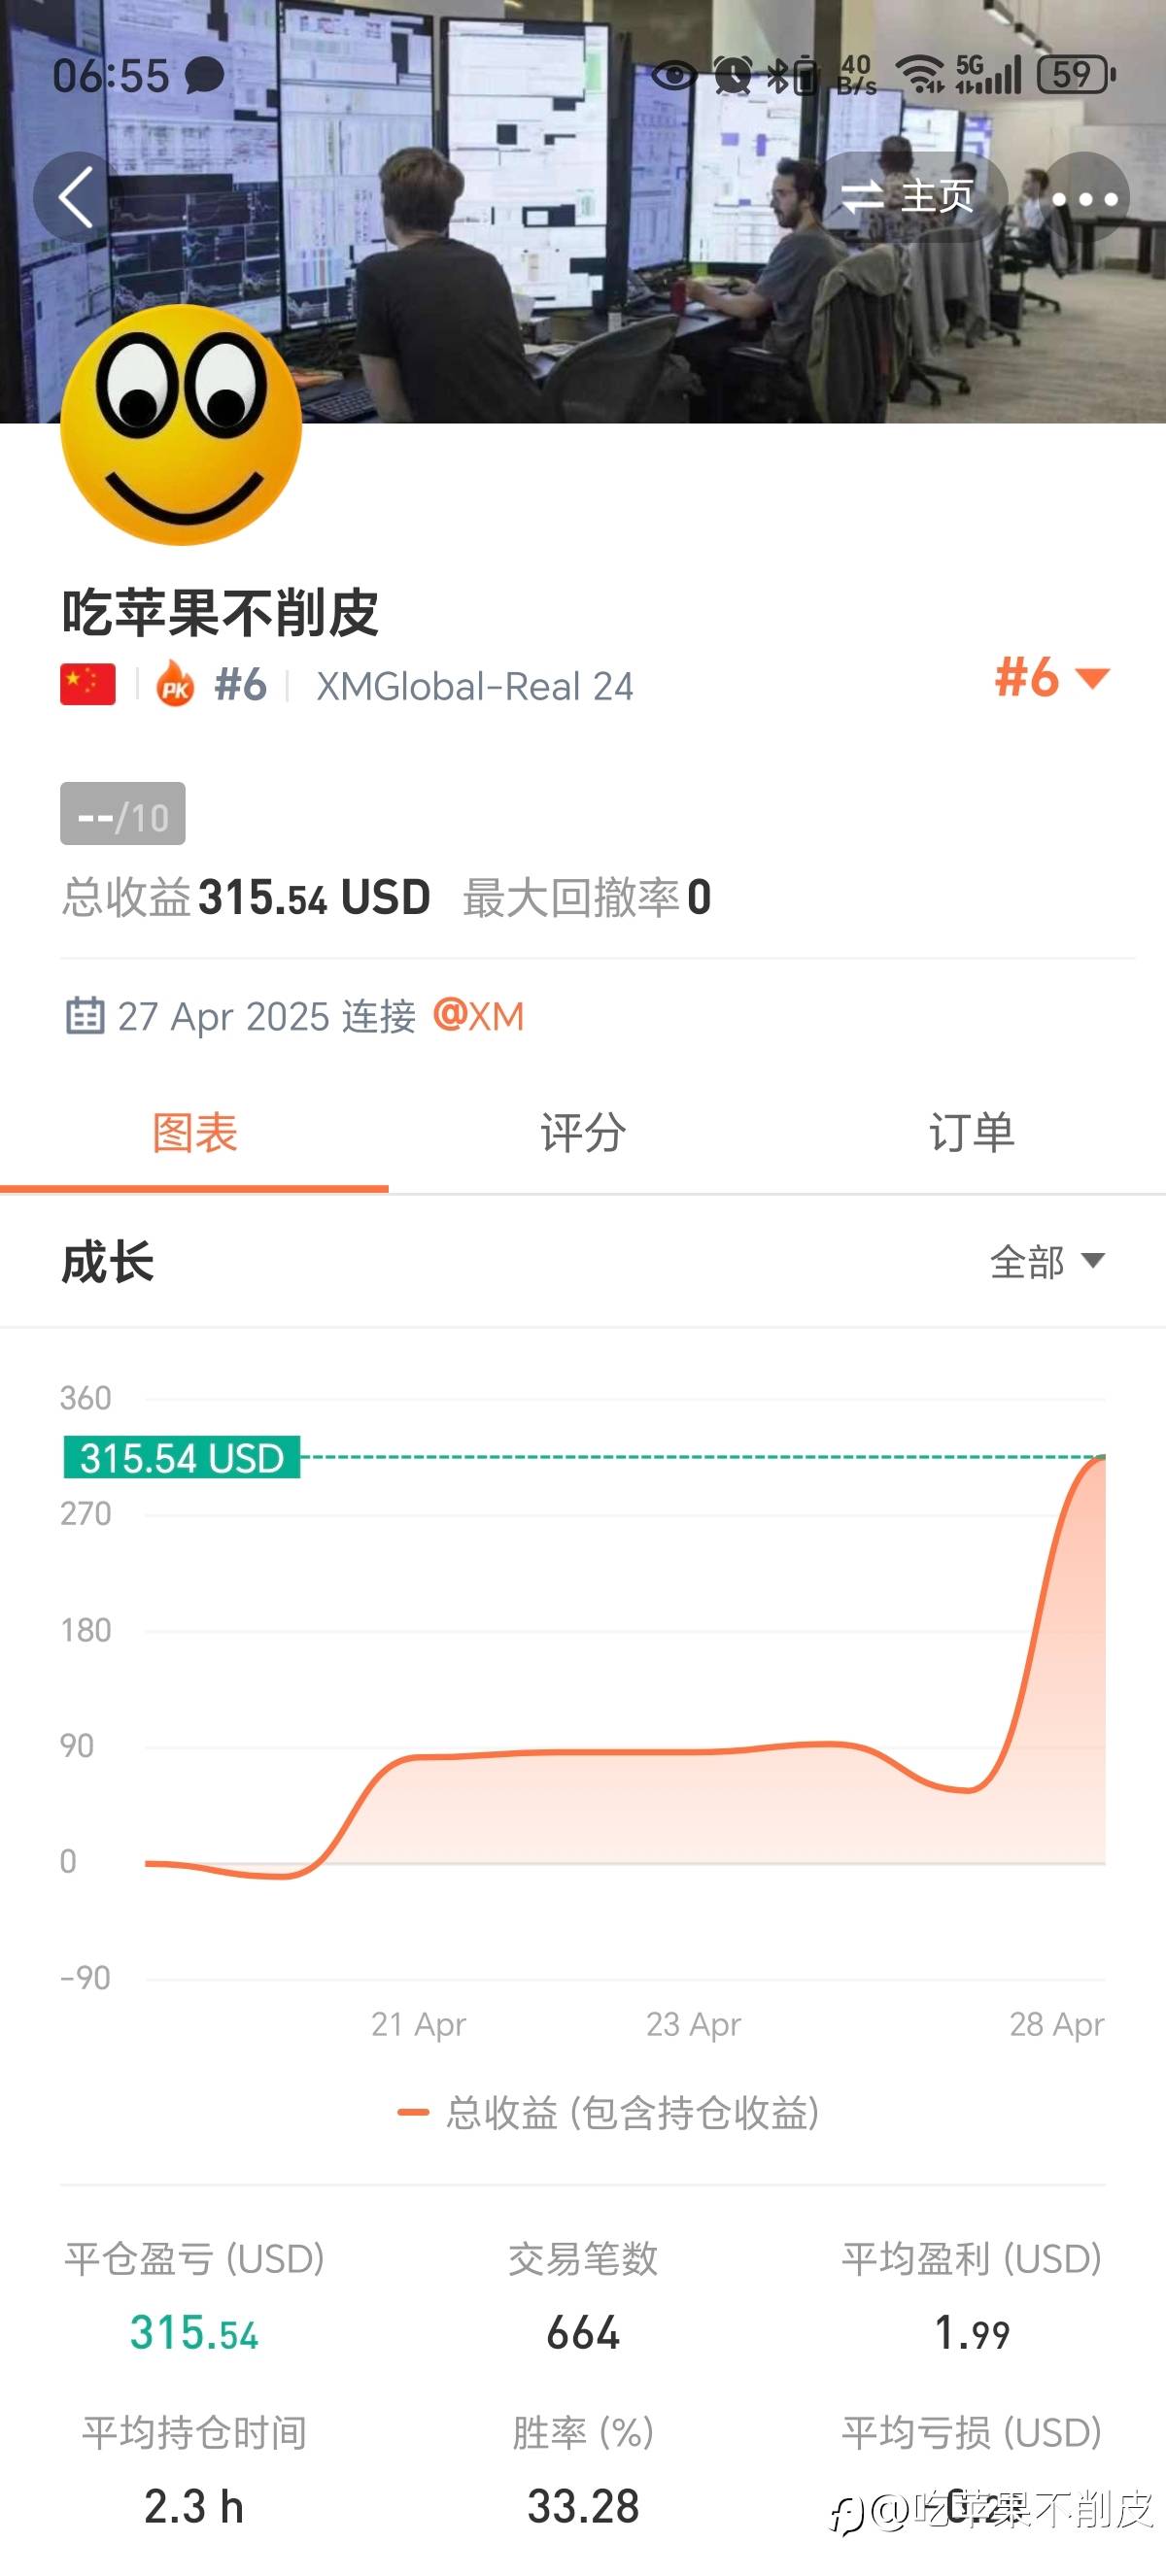Tap the PK flame badge icon
Image resolution: width=1166 pixels, height=2576 pixels.
point(175,685)
